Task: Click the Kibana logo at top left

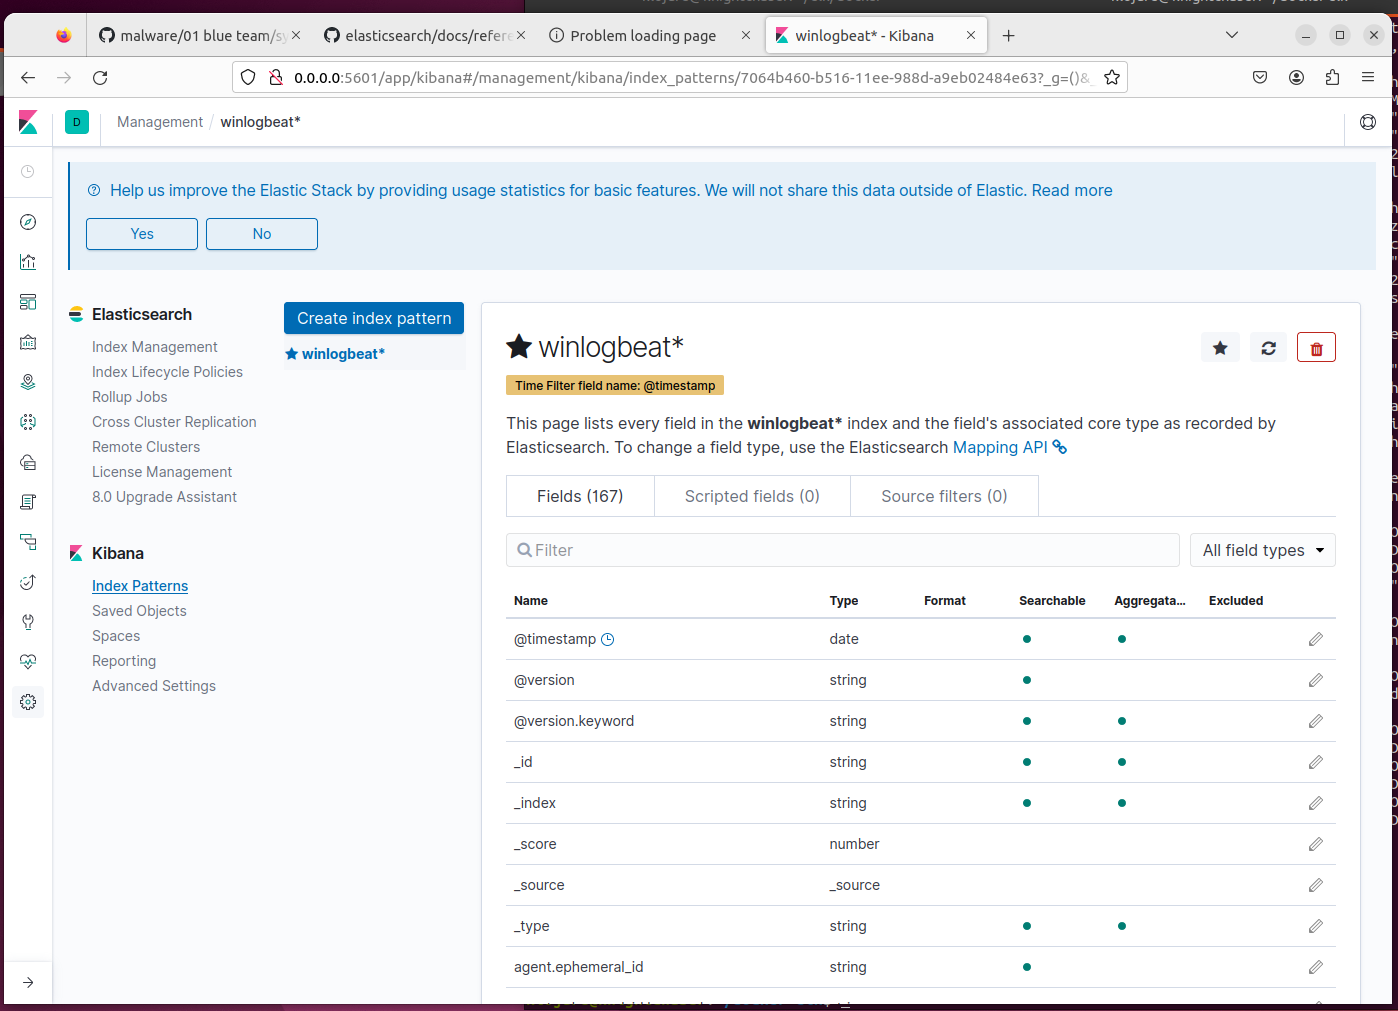Action: (28, 122)
